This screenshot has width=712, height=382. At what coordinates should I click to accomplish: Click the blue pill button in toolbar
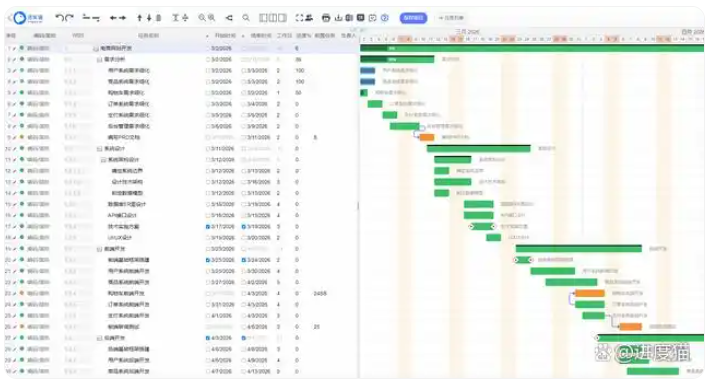pos(413,18)
